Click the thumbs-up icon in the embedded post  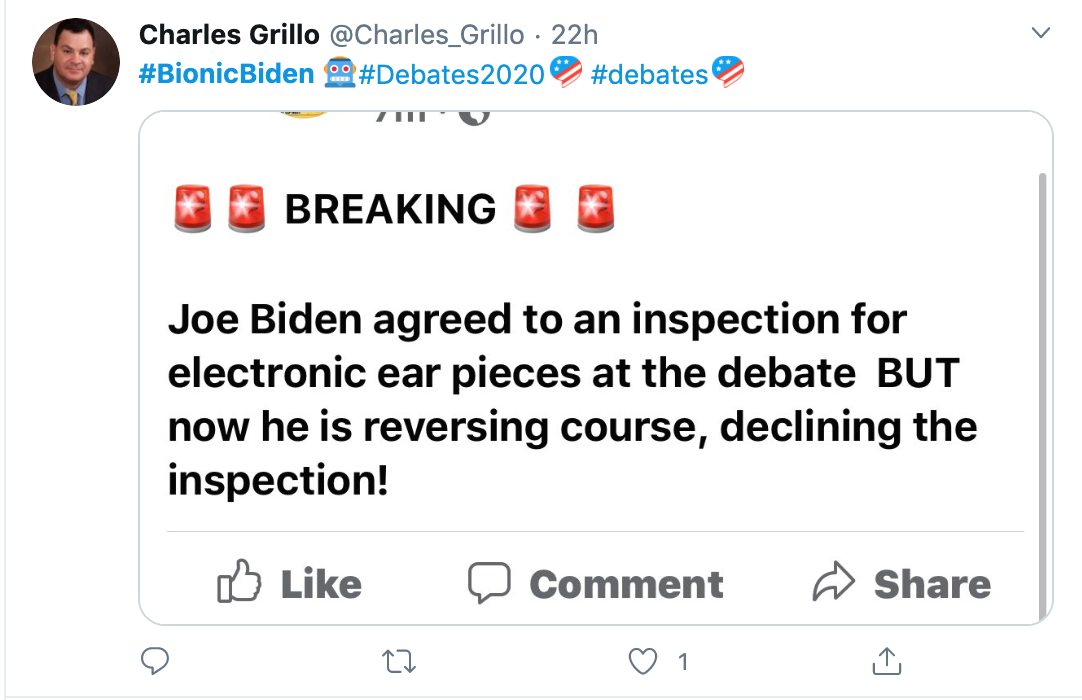point(239,583)
